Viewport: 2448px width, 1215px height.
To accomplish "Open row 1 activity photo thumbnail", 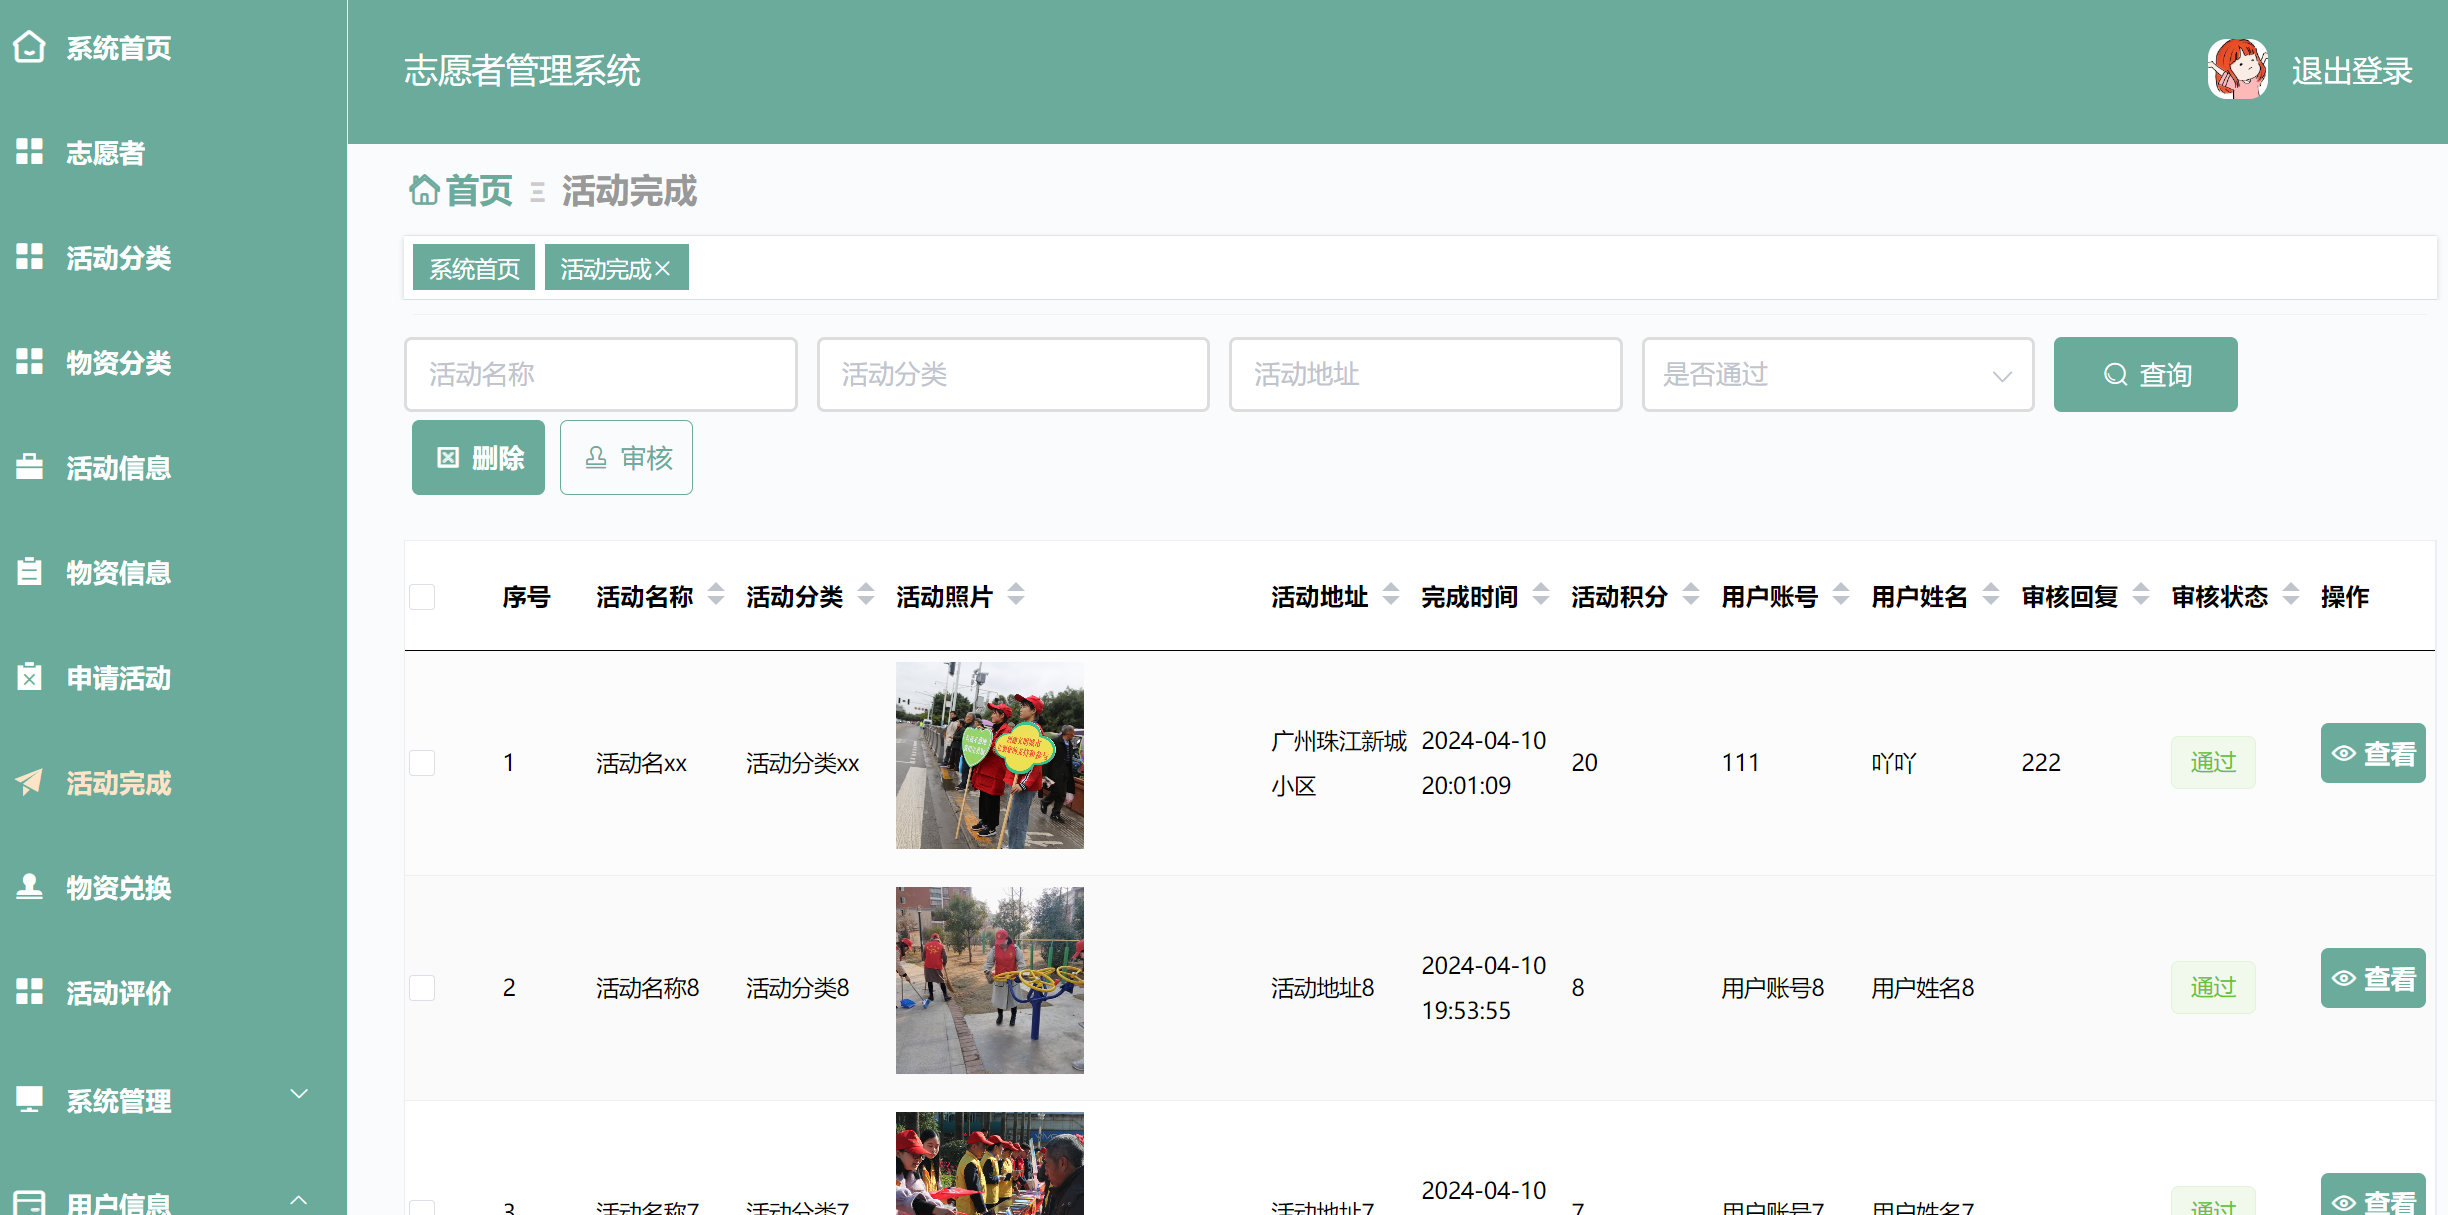I will (x=989, y=755).
